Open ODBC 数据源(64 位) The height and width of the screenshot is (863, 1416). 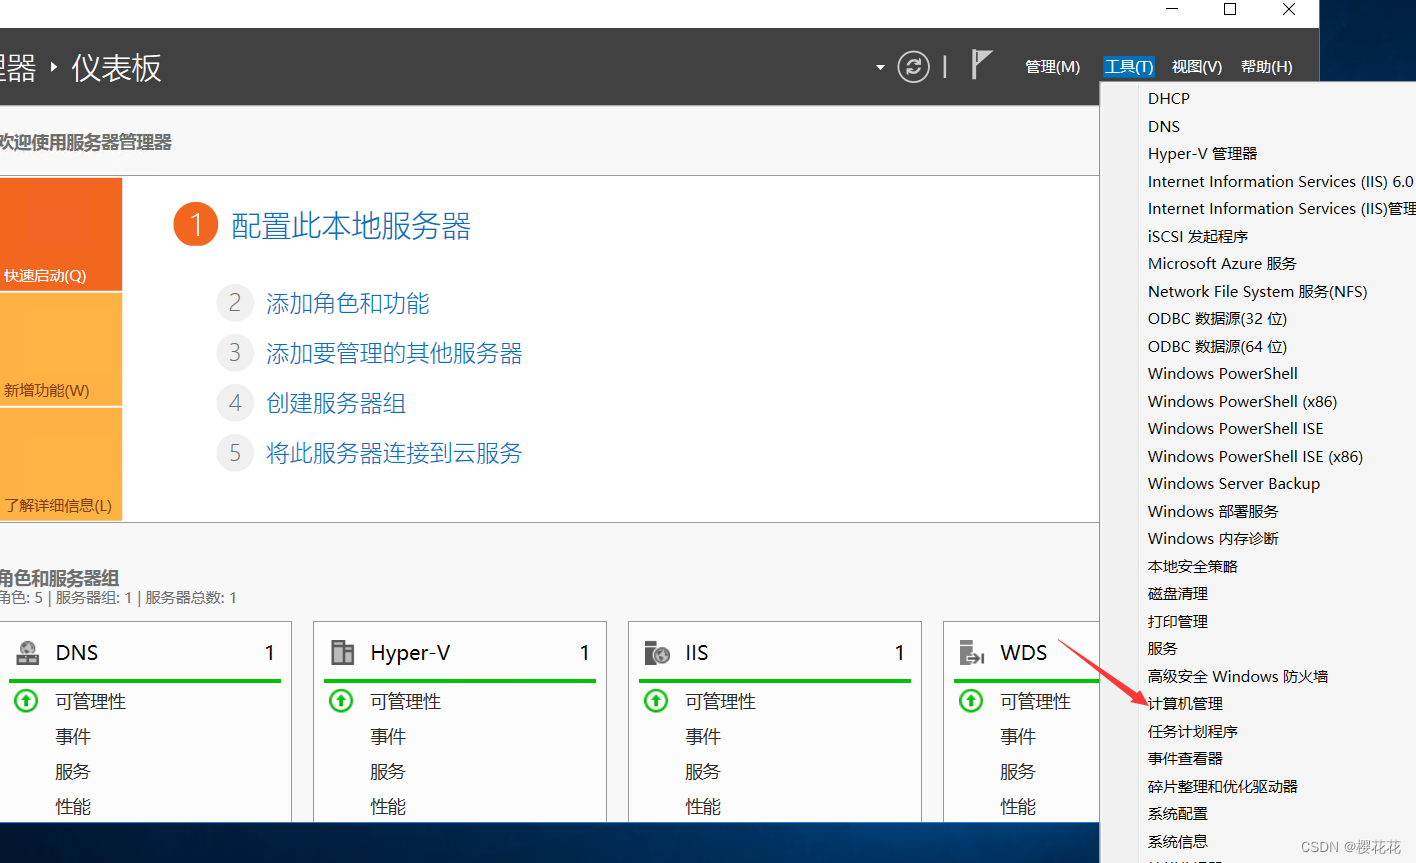(x=1217, y=346)
